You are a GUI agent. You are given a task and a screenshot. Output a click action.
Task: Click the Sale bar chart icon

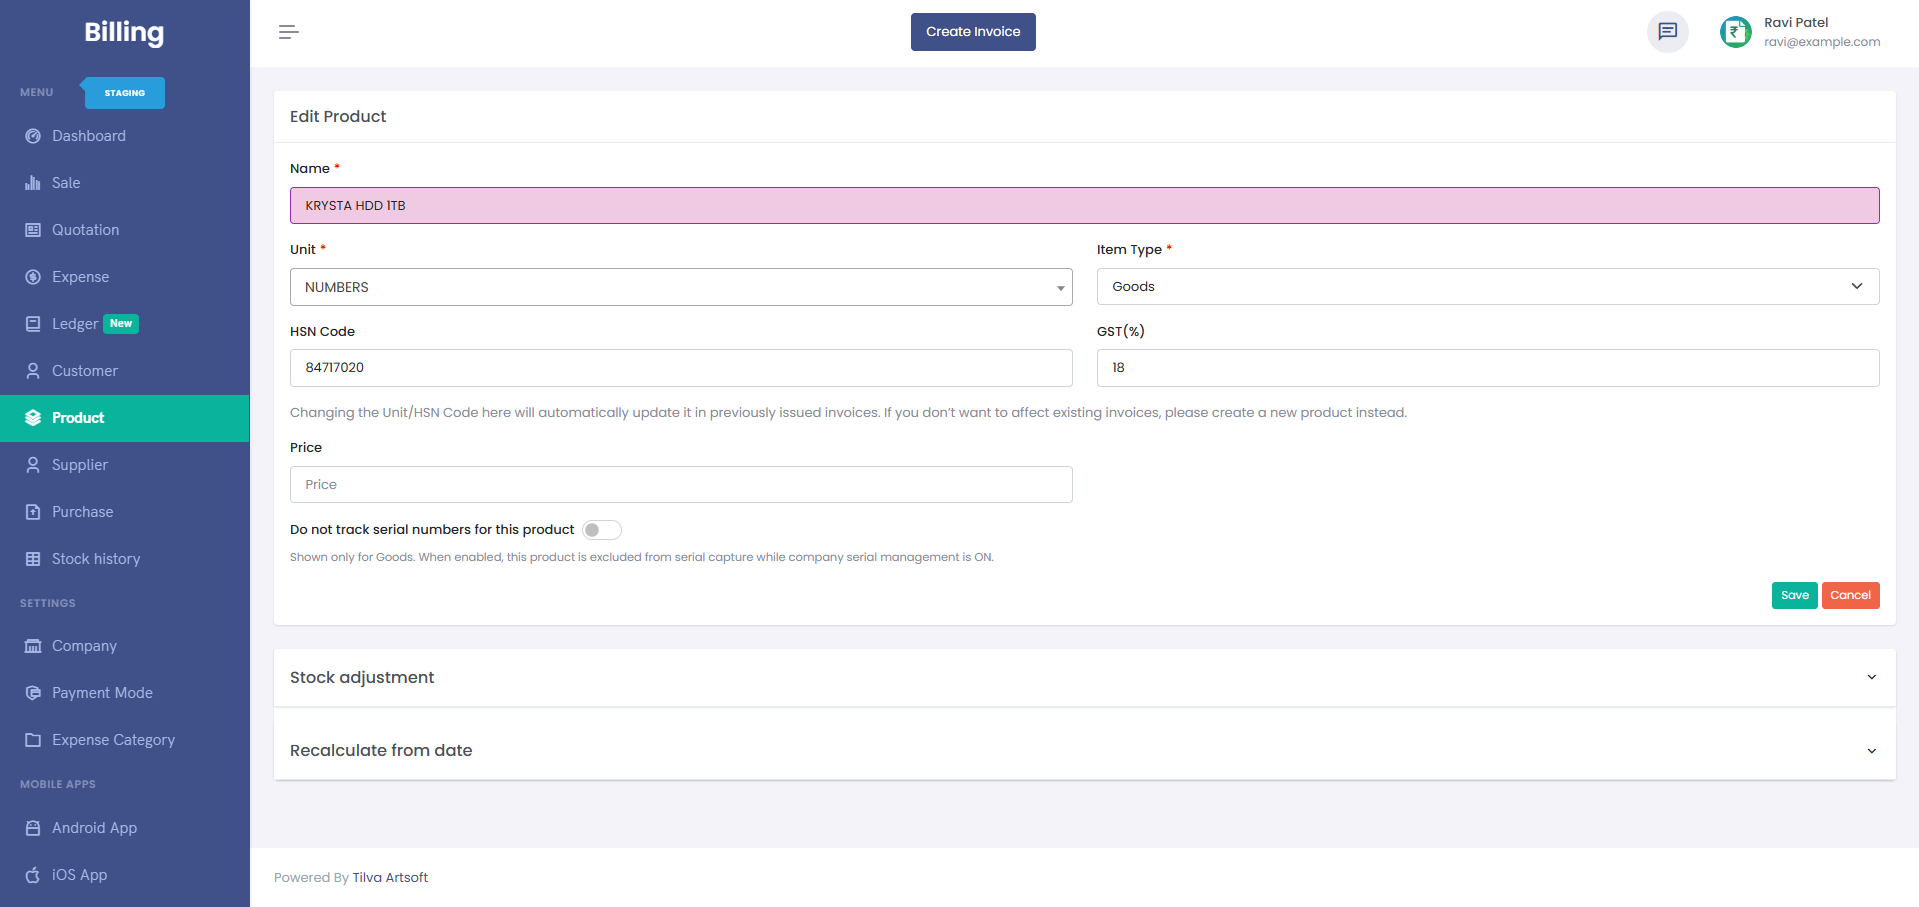click(33, 183)
